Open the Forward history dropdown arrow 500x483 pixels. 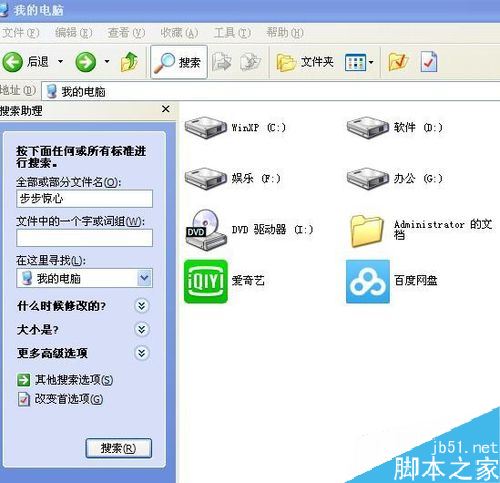[107, 62]
